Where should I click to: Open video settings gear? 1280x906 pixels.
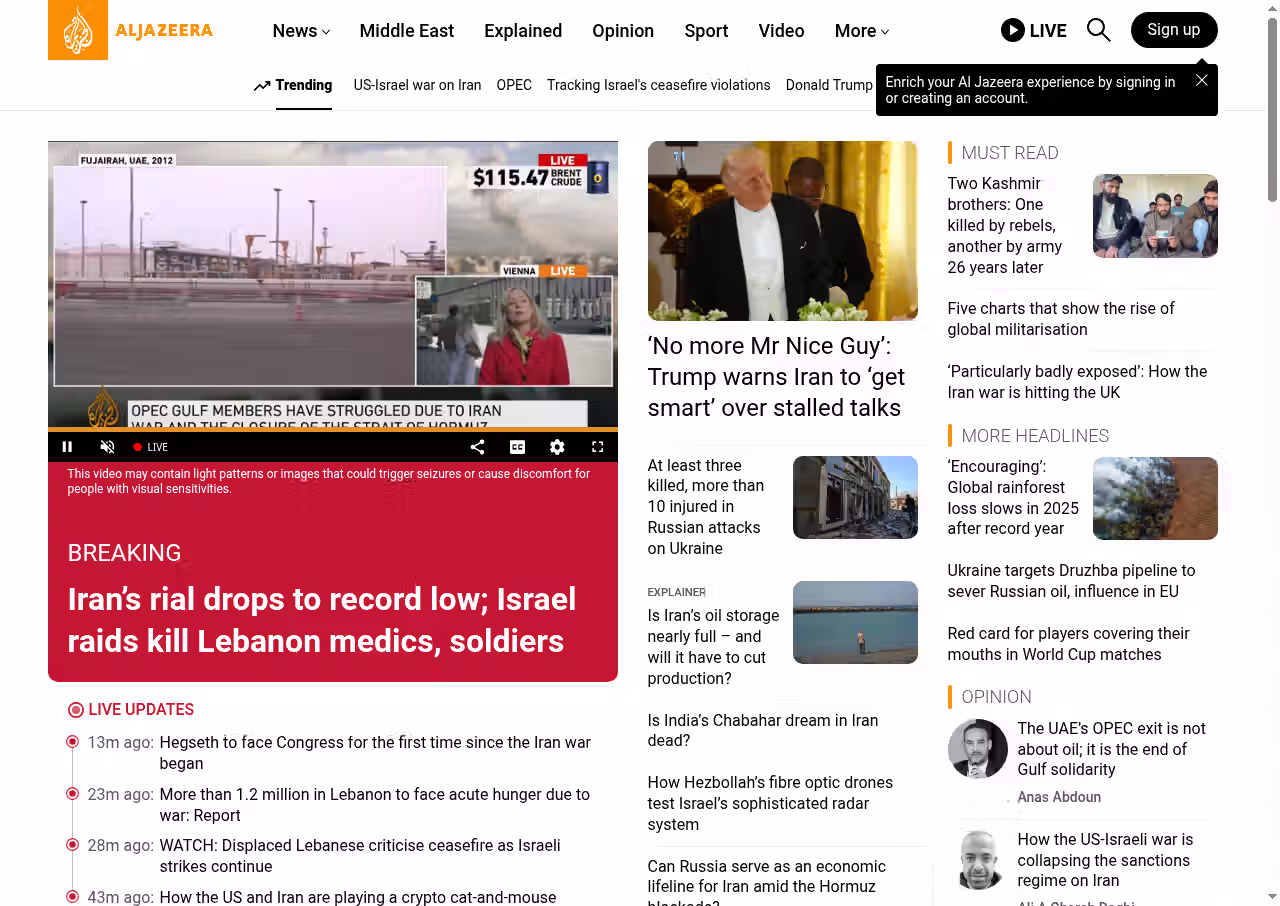pos(557,447)
